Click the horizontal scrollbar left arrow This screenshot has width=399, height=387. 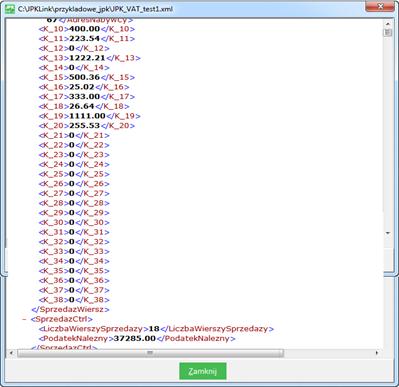click(x=11, y=353)
